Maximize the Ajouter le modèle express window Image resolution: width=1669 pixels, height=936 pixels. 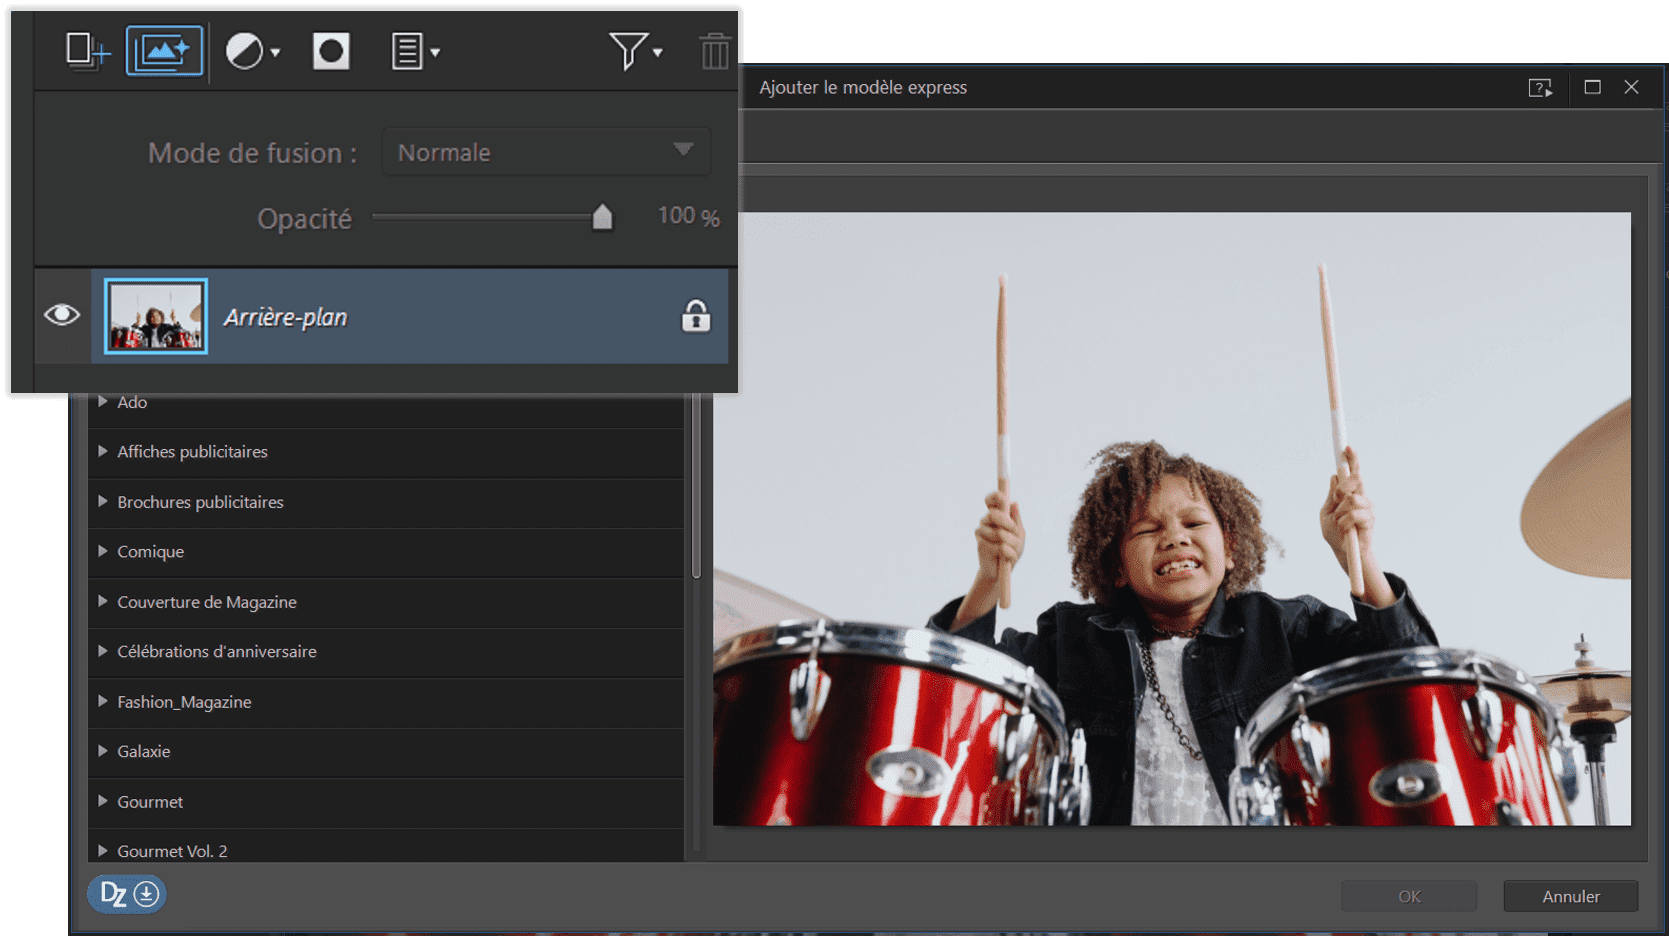1593,87
